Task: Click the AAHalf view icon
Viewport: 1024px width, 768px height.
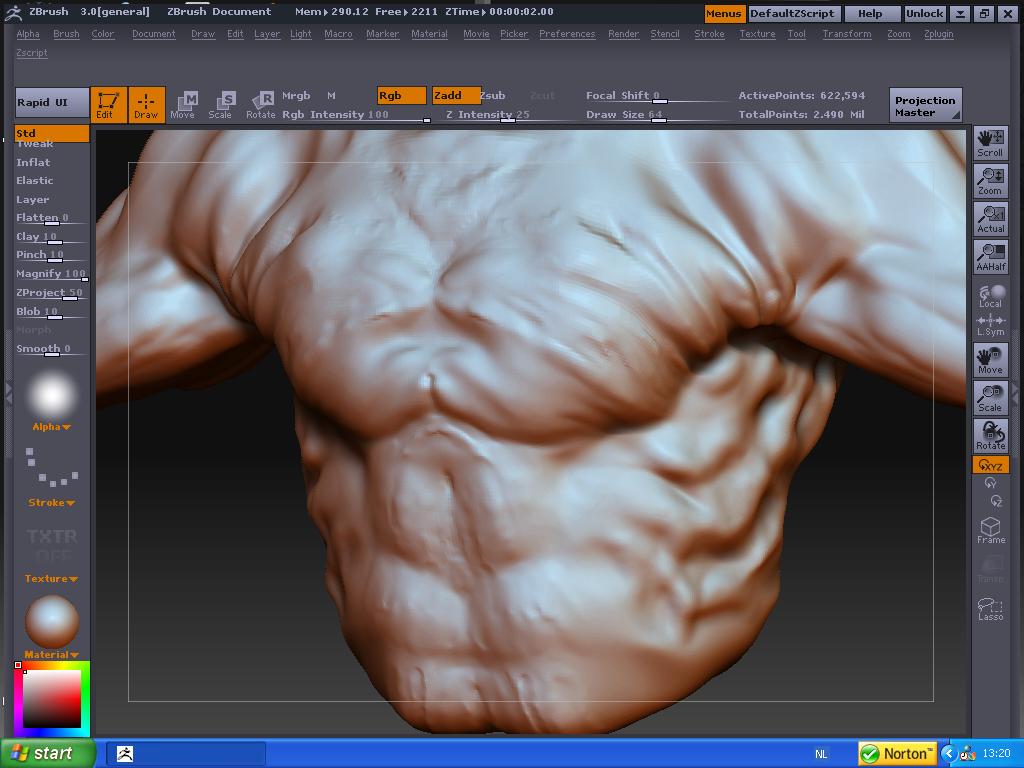Action: point(991,257)
